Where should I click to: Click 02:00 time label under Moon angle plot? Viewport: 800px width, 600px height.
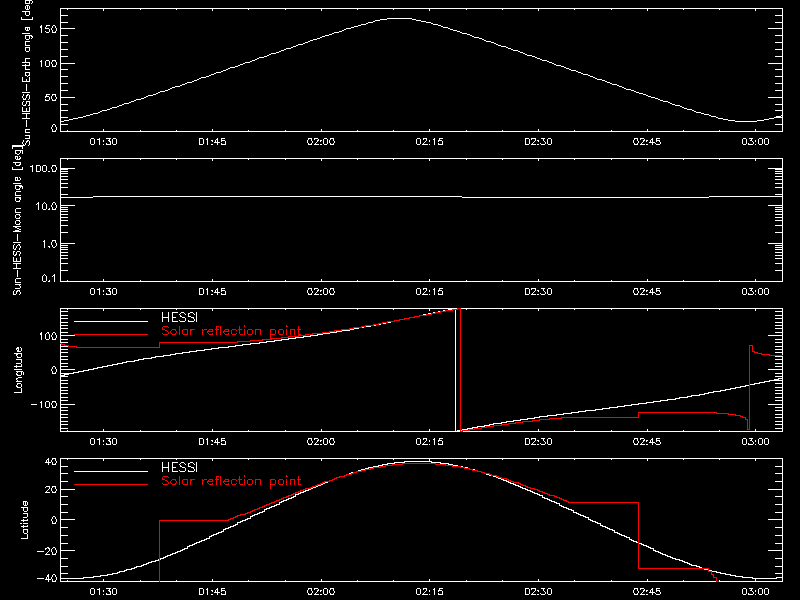(x=321, y=292)
